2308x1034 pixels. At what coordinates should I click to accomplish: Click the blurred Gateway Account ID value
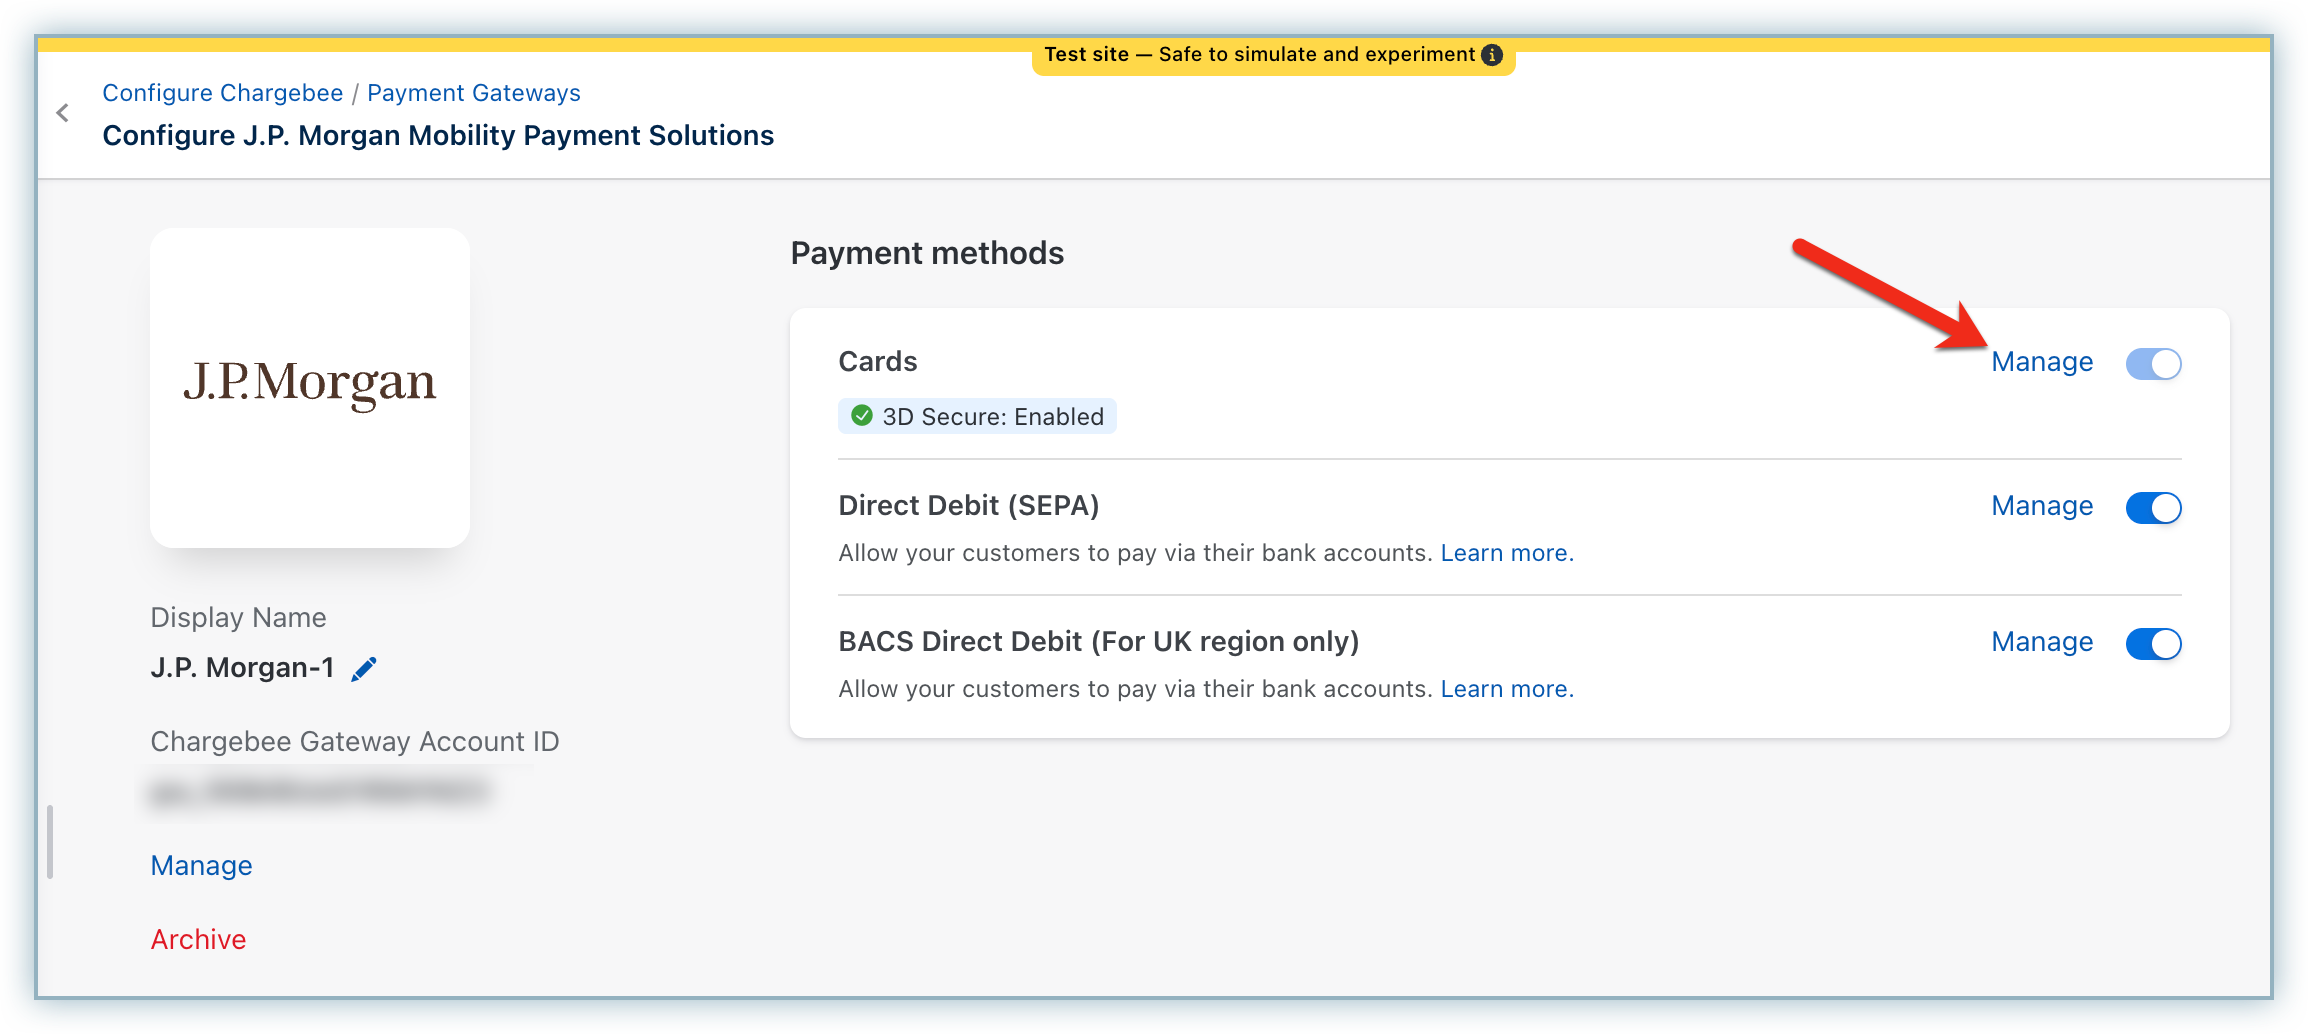click(320, 793)
